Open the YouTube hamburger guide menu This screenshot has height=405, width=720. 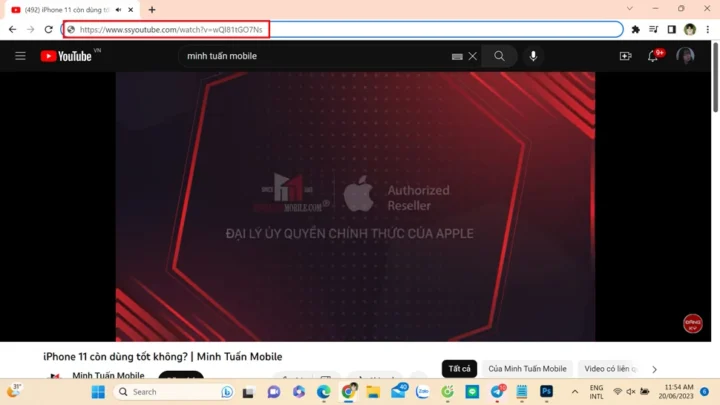[x=20, y=56]
